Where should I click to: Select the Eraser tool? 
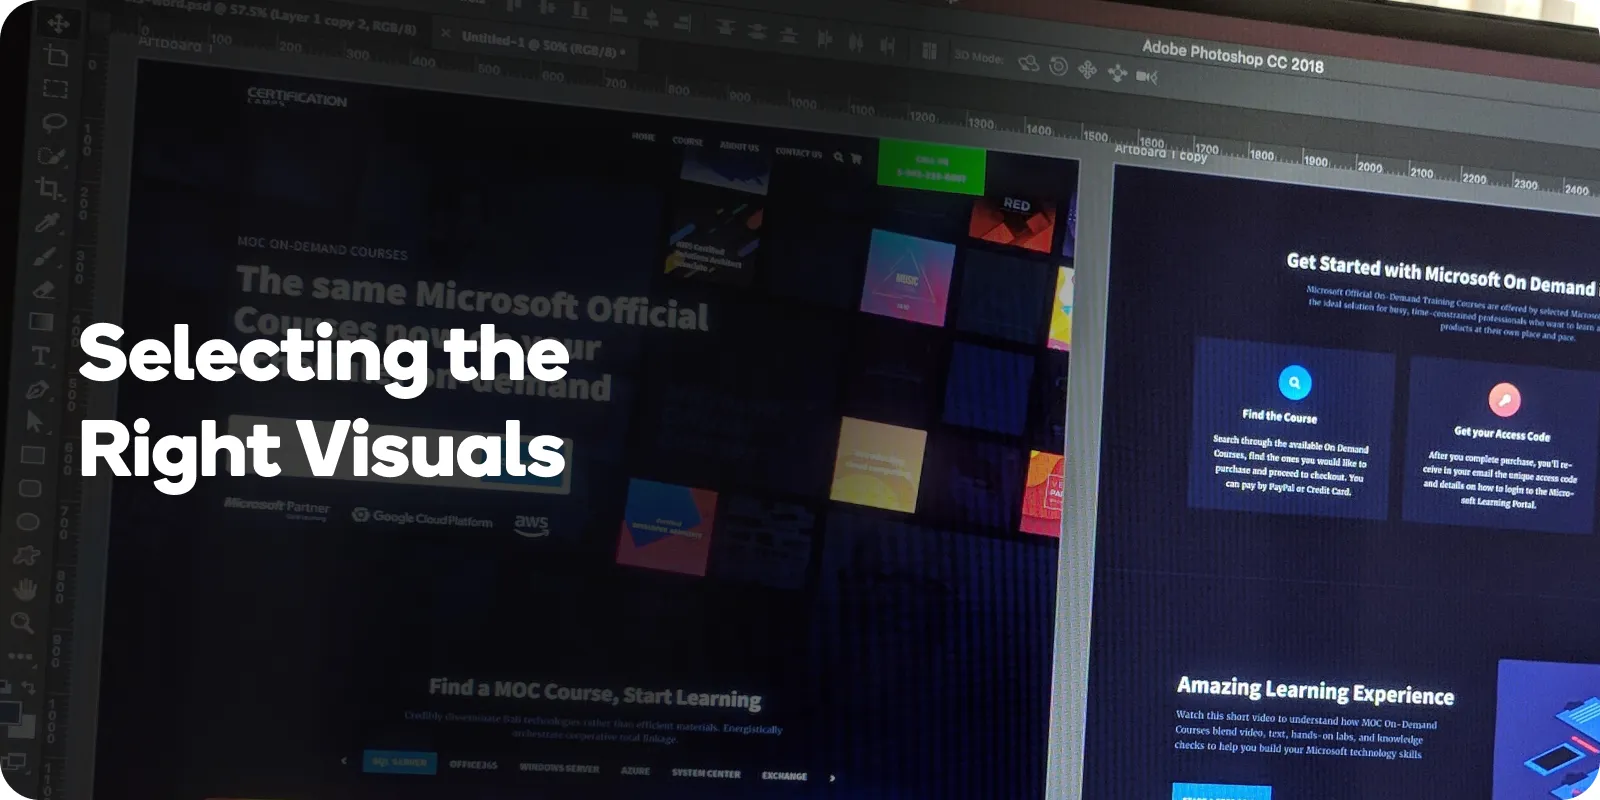(x=44, y=290)
